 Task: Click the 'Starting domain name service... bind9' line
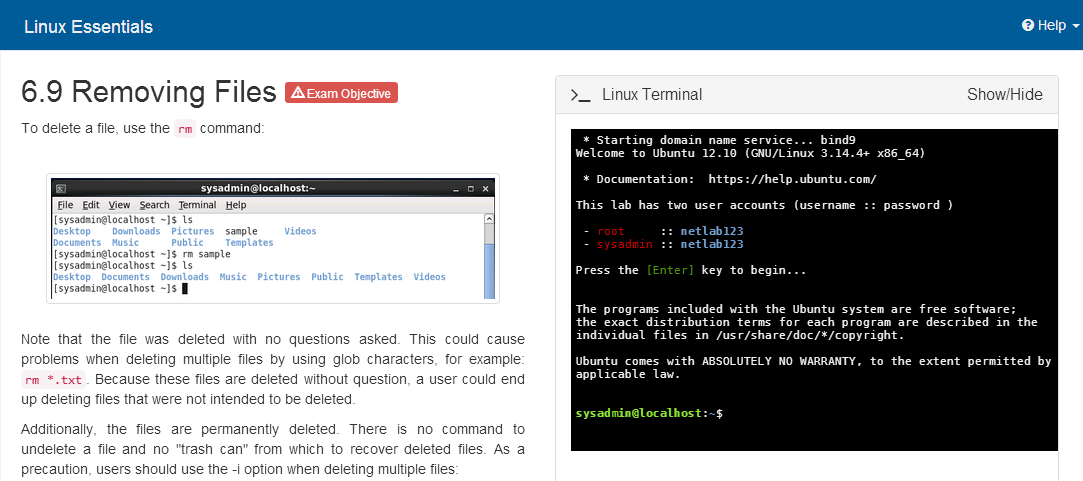coord(720,140)
